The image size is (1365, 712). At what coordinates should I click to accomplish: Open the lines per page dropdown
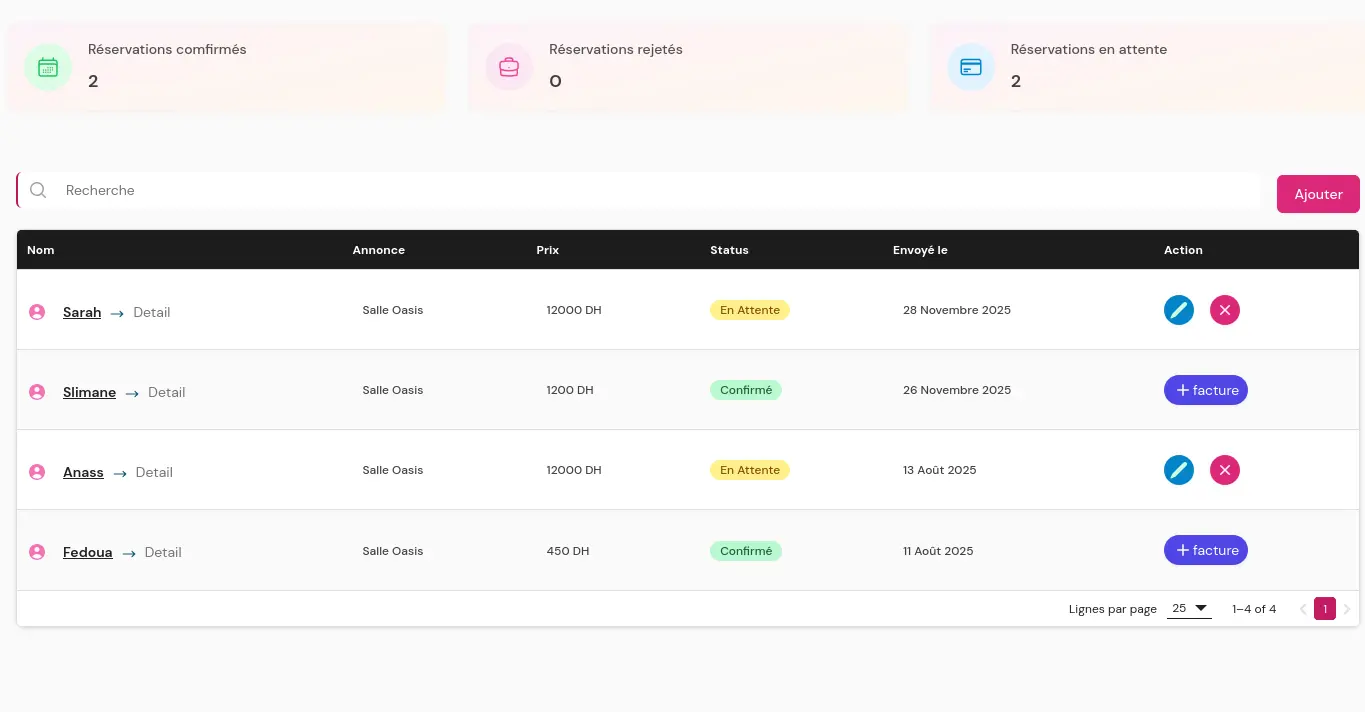(1189, 609)
